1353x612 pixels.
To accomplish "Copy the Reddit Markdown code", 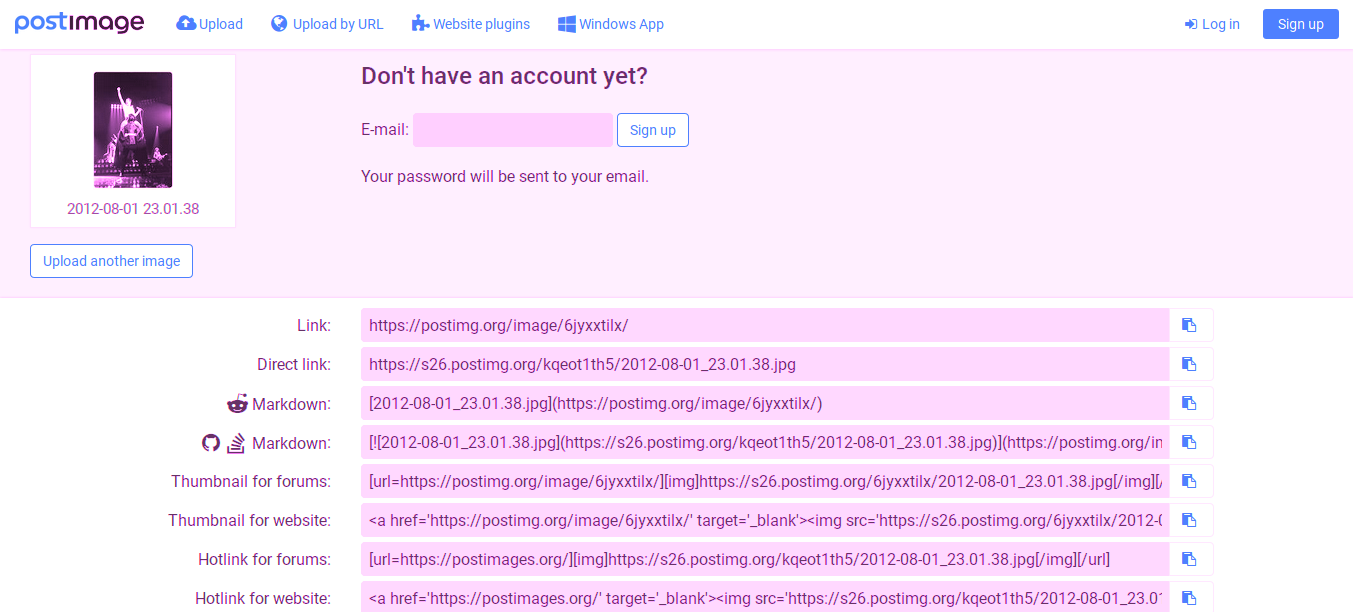I will (x=1190, y=403).
